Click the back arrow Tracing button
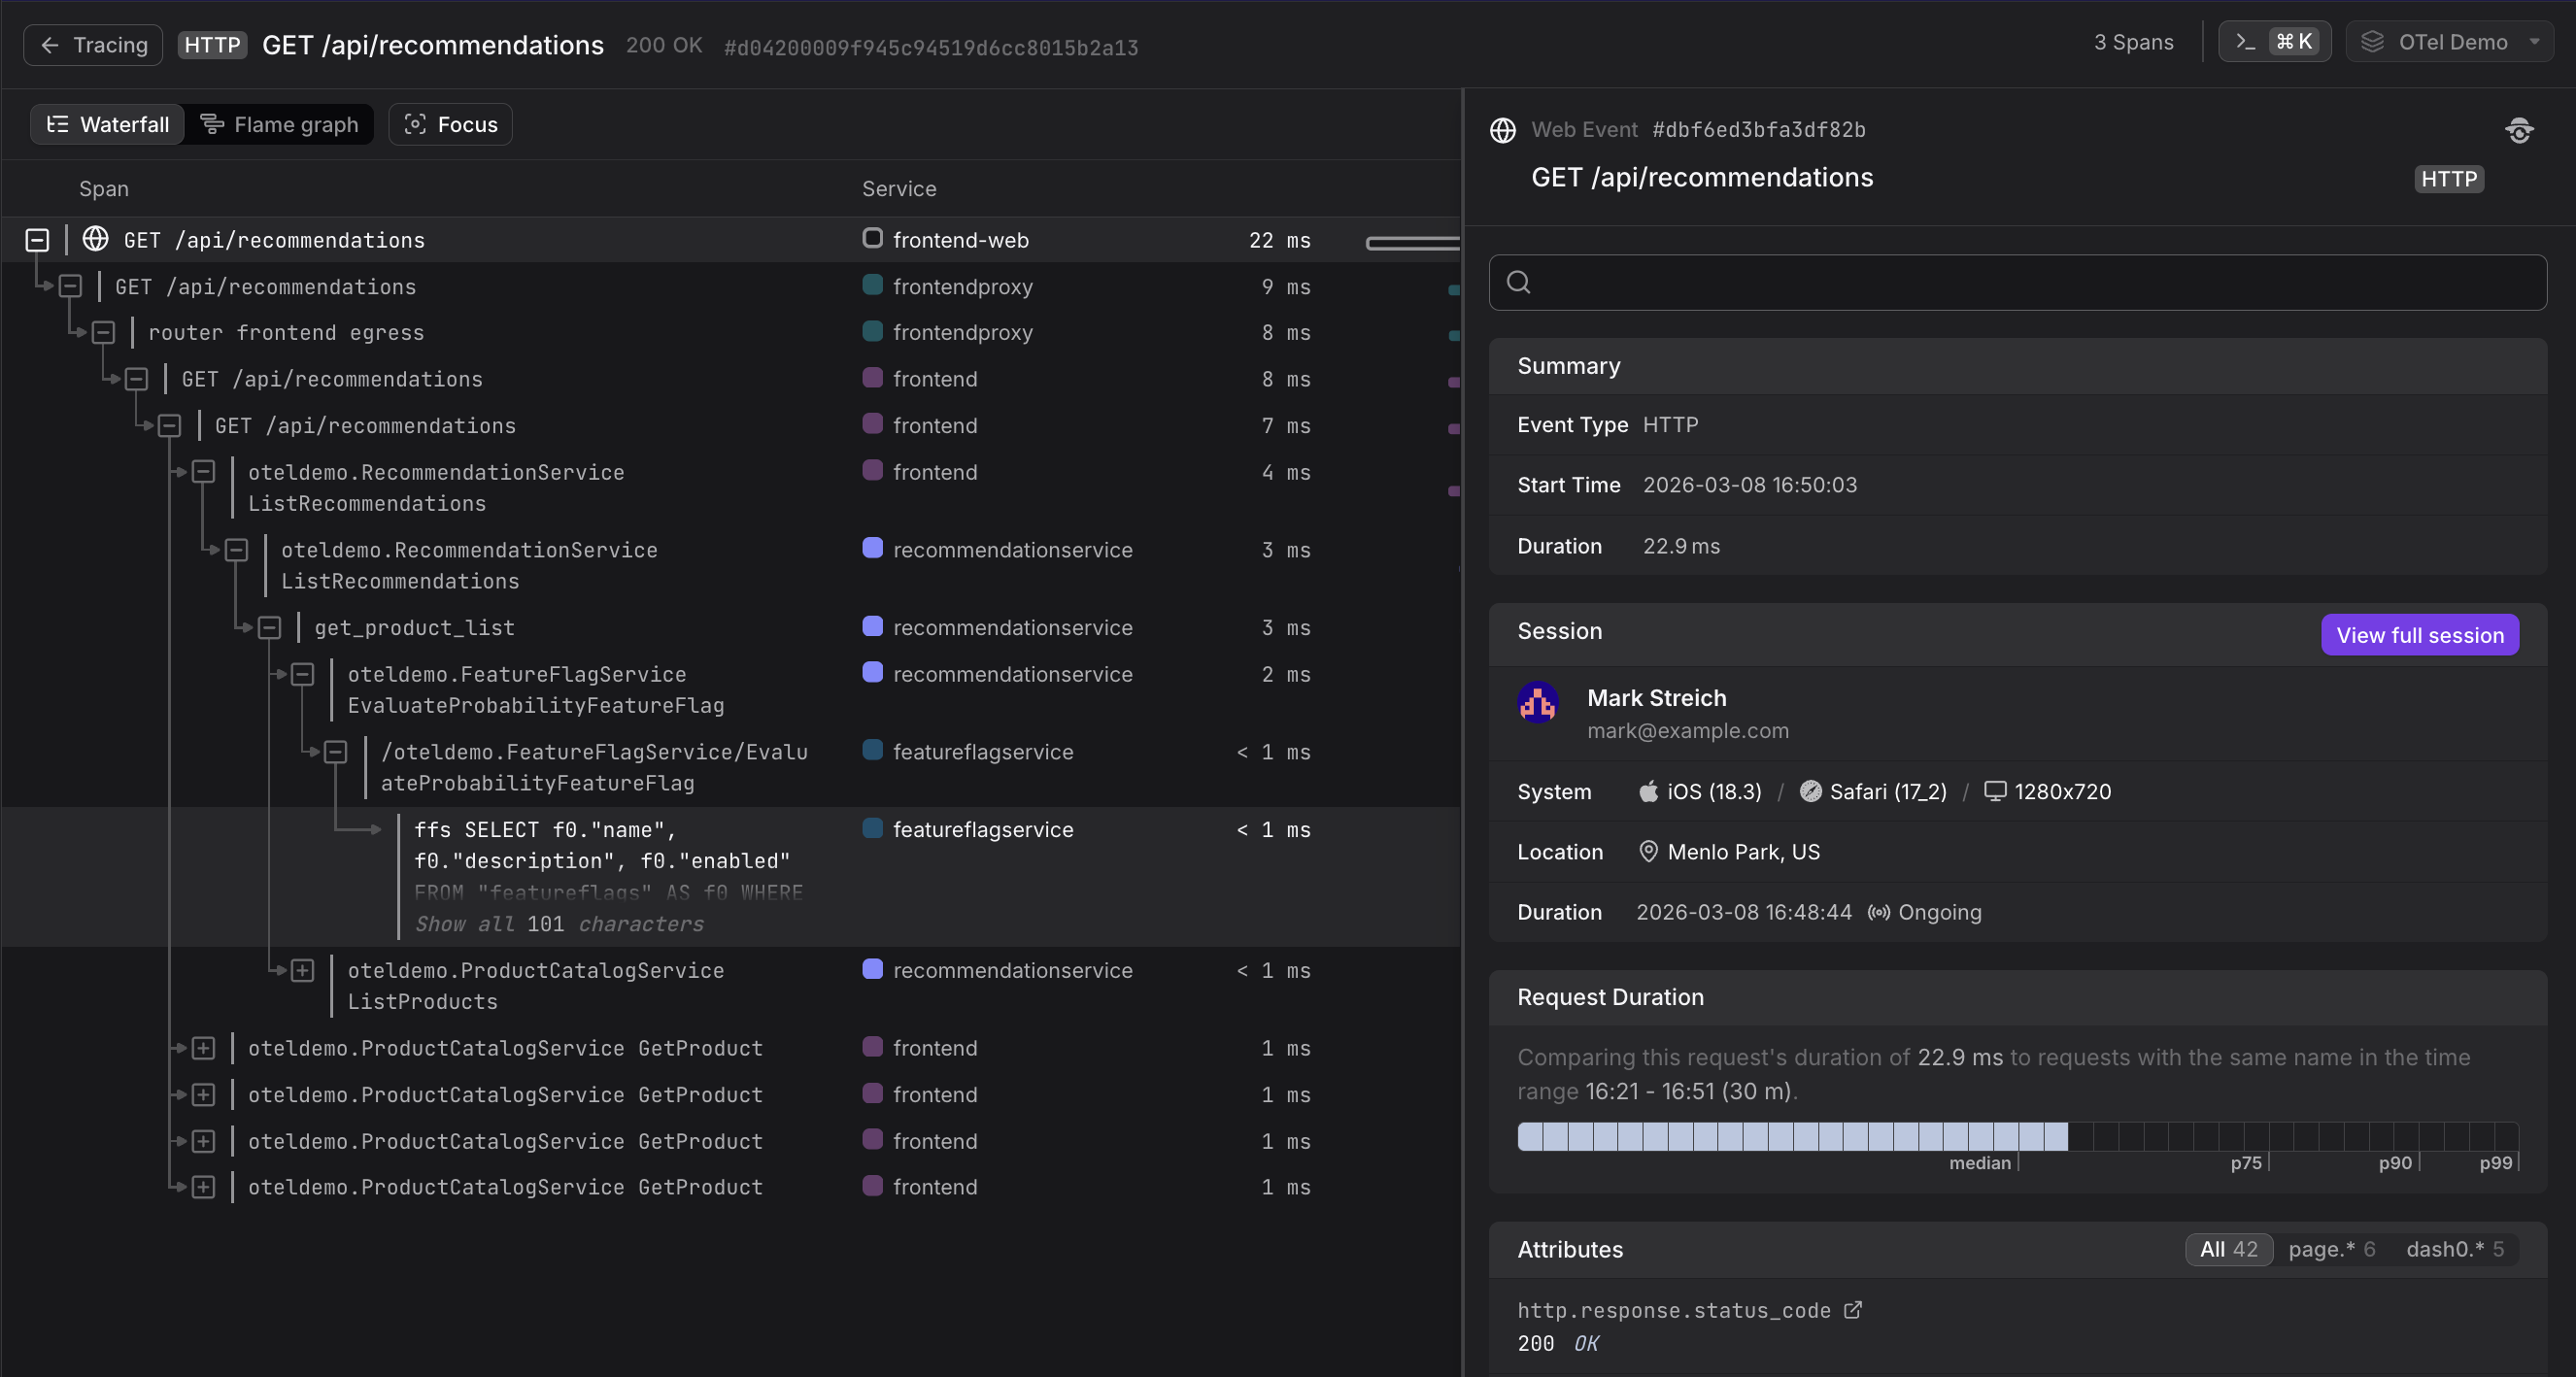Viewport: 2576px width, 1377px height. [93, 45]
